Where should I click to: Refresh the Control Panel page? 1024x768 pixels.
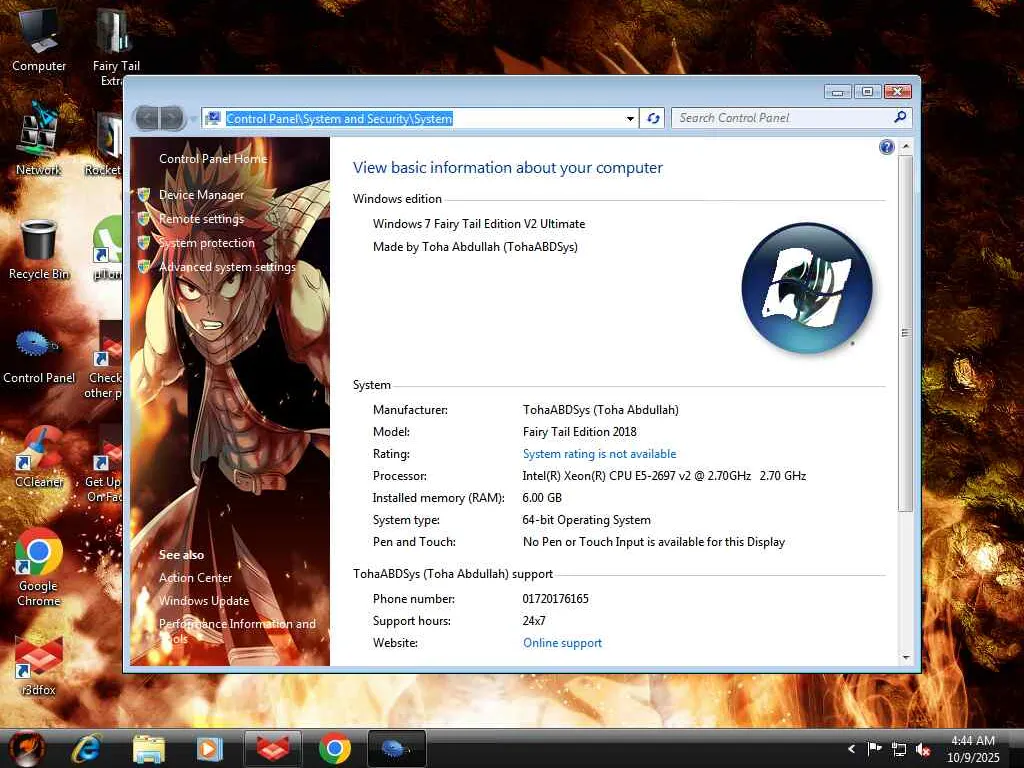tap(652, 118)
